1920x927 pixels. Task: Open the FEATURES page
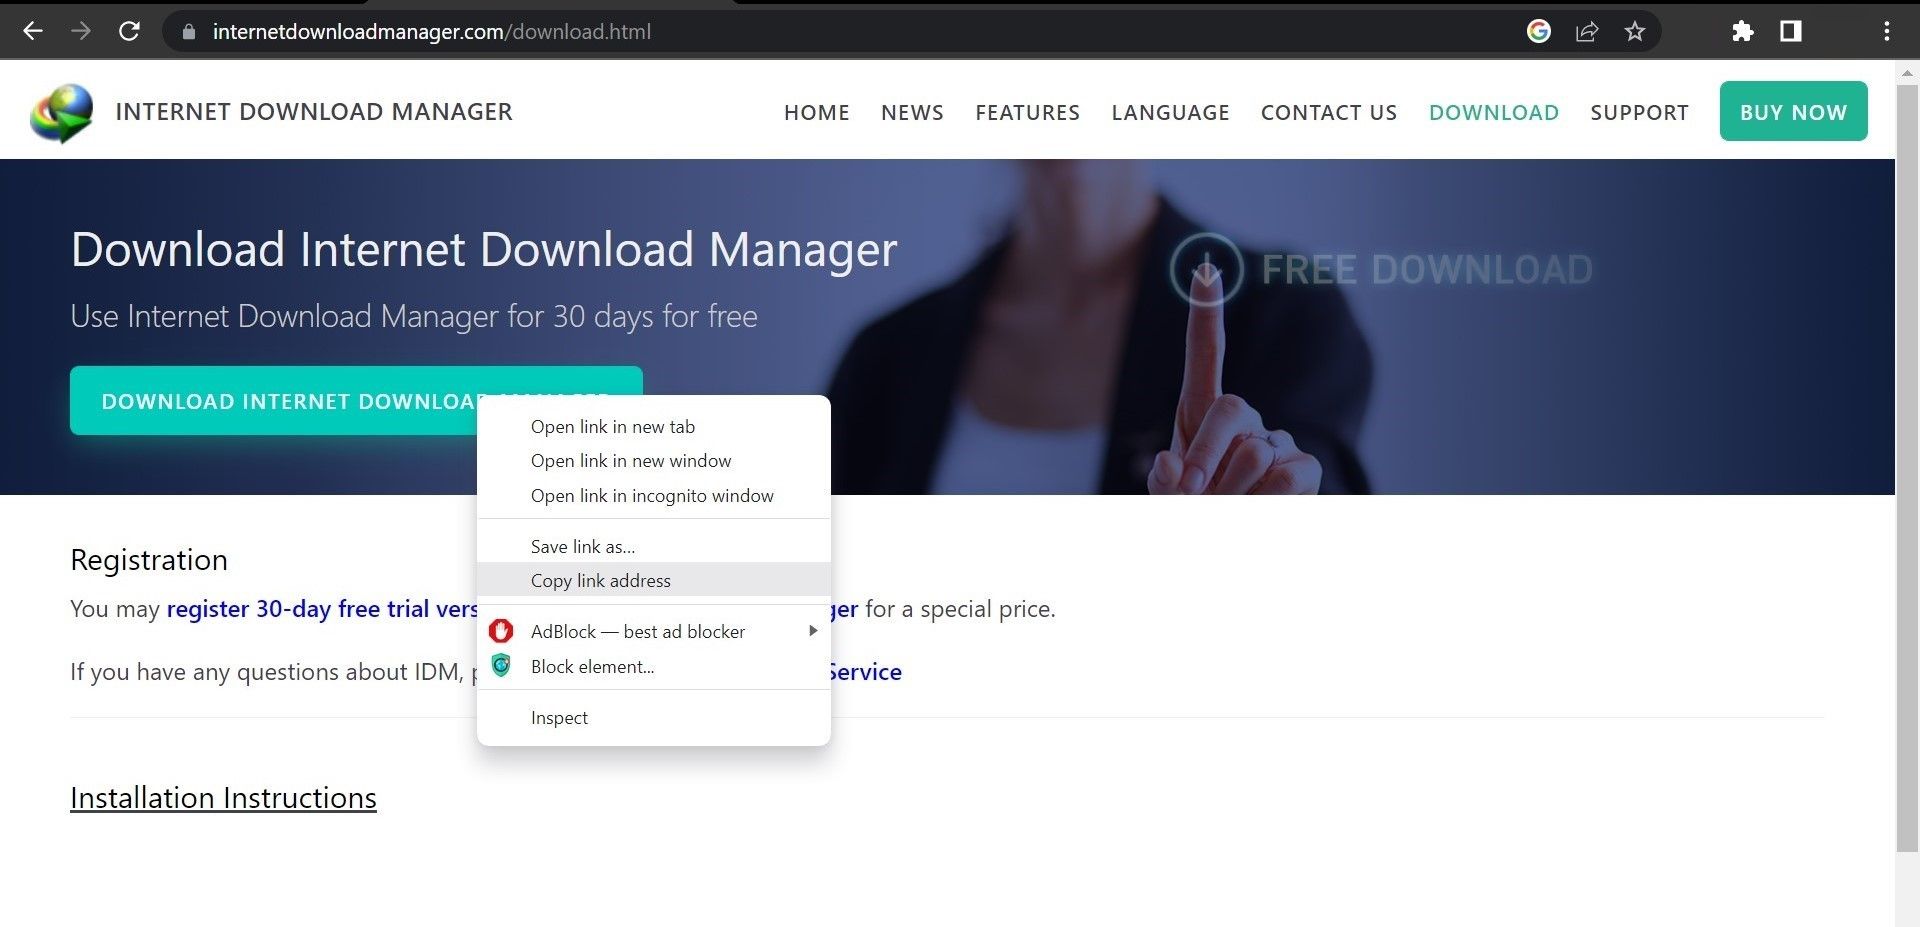pos(1028,113)
